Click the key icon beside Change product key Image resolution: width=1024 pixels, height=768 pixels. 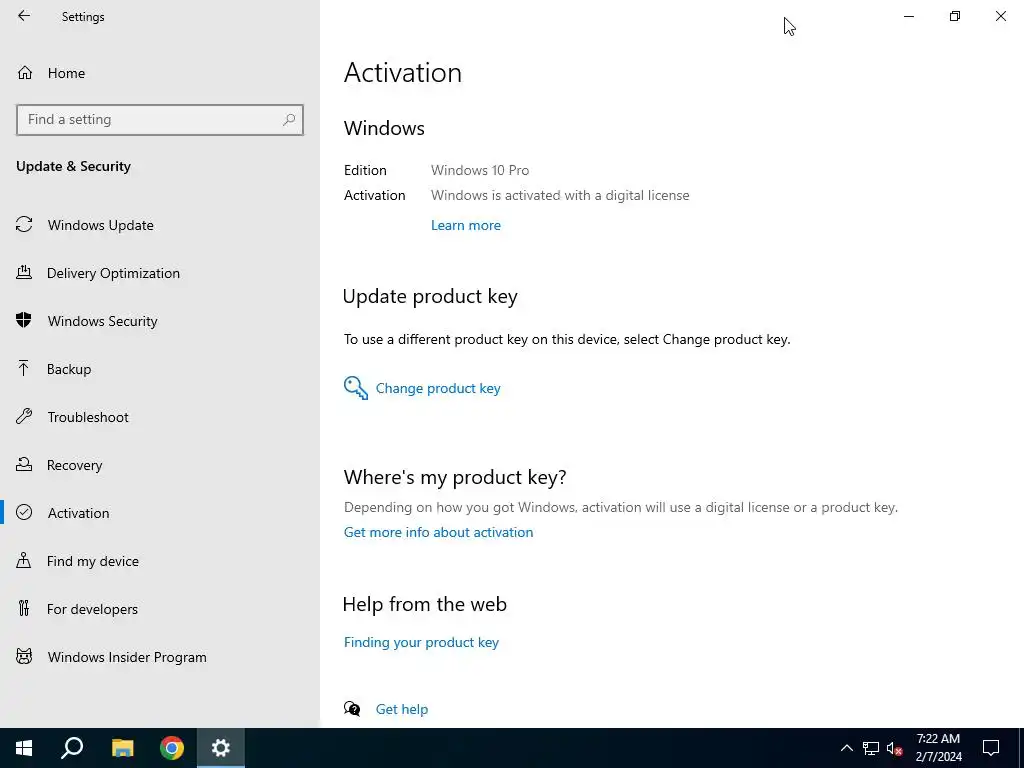click(356, 388)
